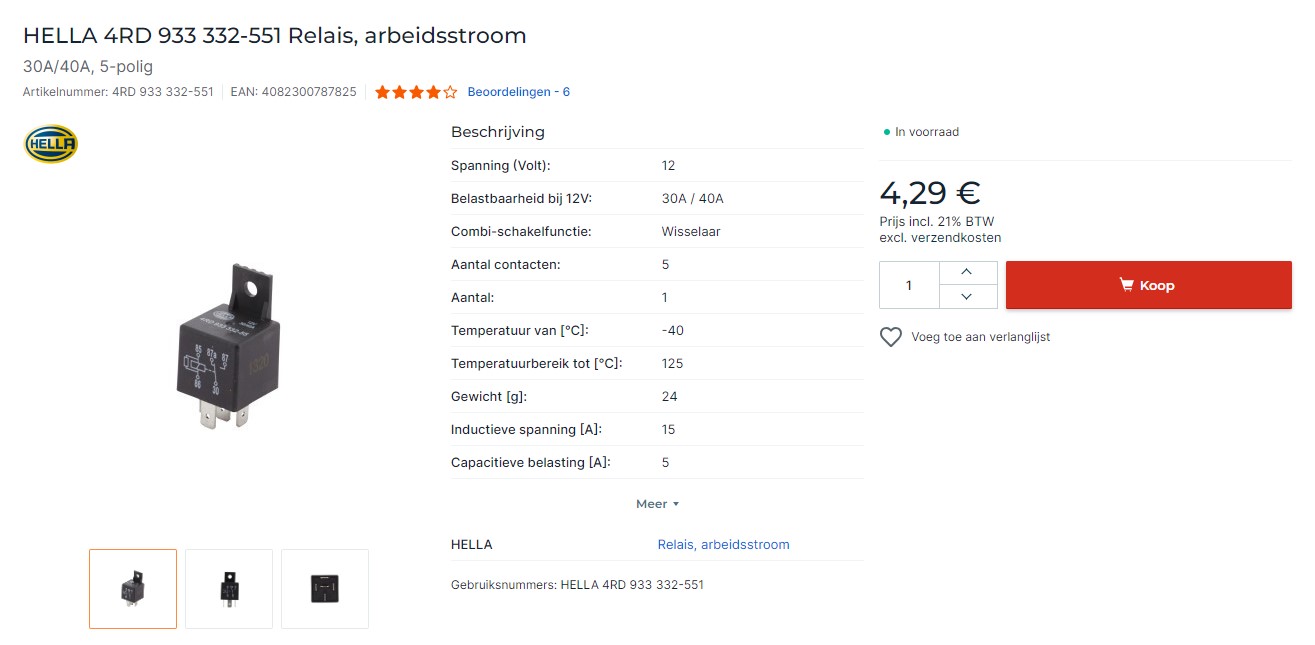Decrease quantity with the down arrow
1315x645 pixels.
point(966,297)
